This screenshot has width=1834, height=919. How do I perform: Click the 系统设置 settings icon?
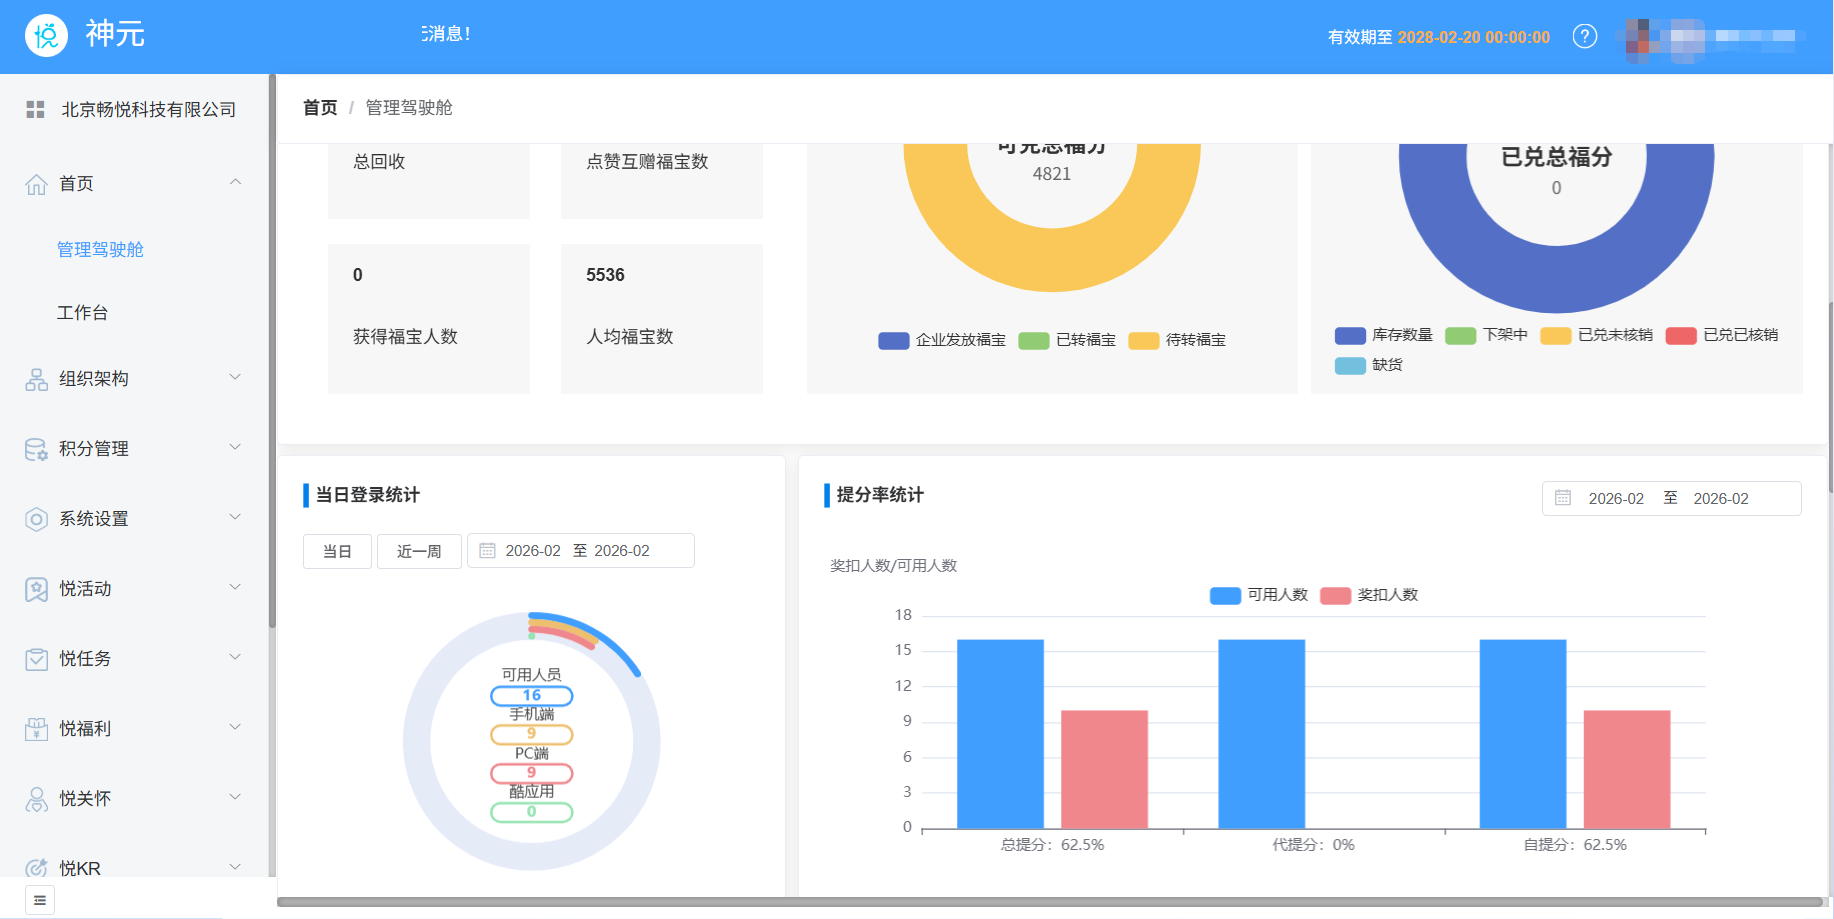tap(35, 518)
